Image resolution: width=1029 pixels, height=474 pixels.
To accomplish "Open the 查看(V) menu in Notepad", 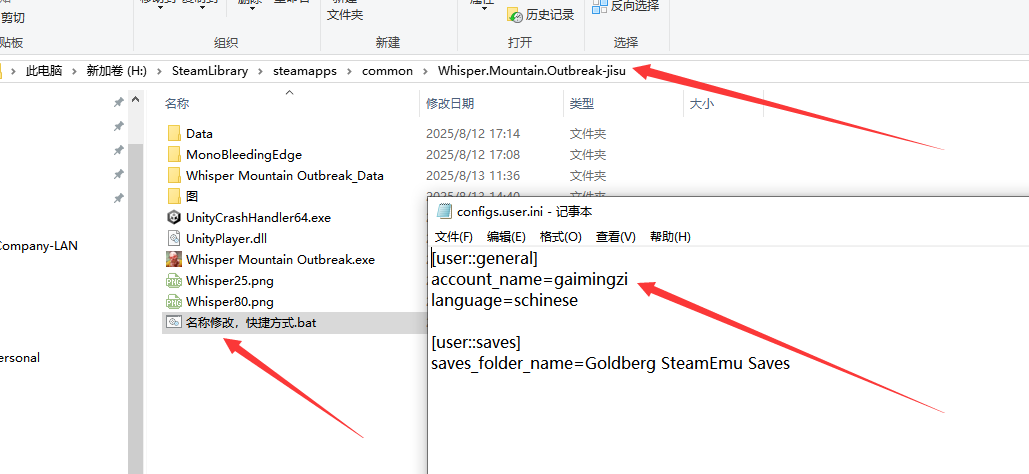I will point(615,237).
